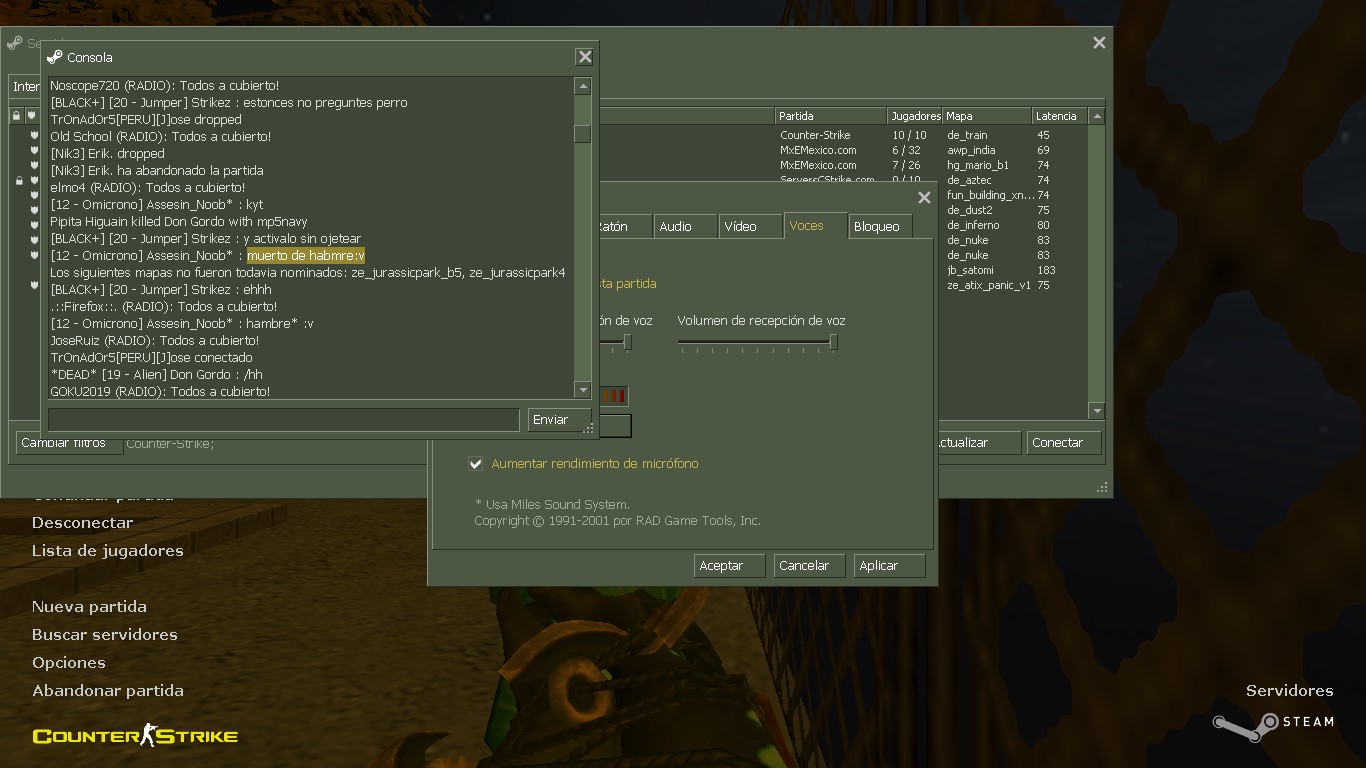Open Opciones from main menu
This screenshot has height=768, width=1366.
[69, 663]
